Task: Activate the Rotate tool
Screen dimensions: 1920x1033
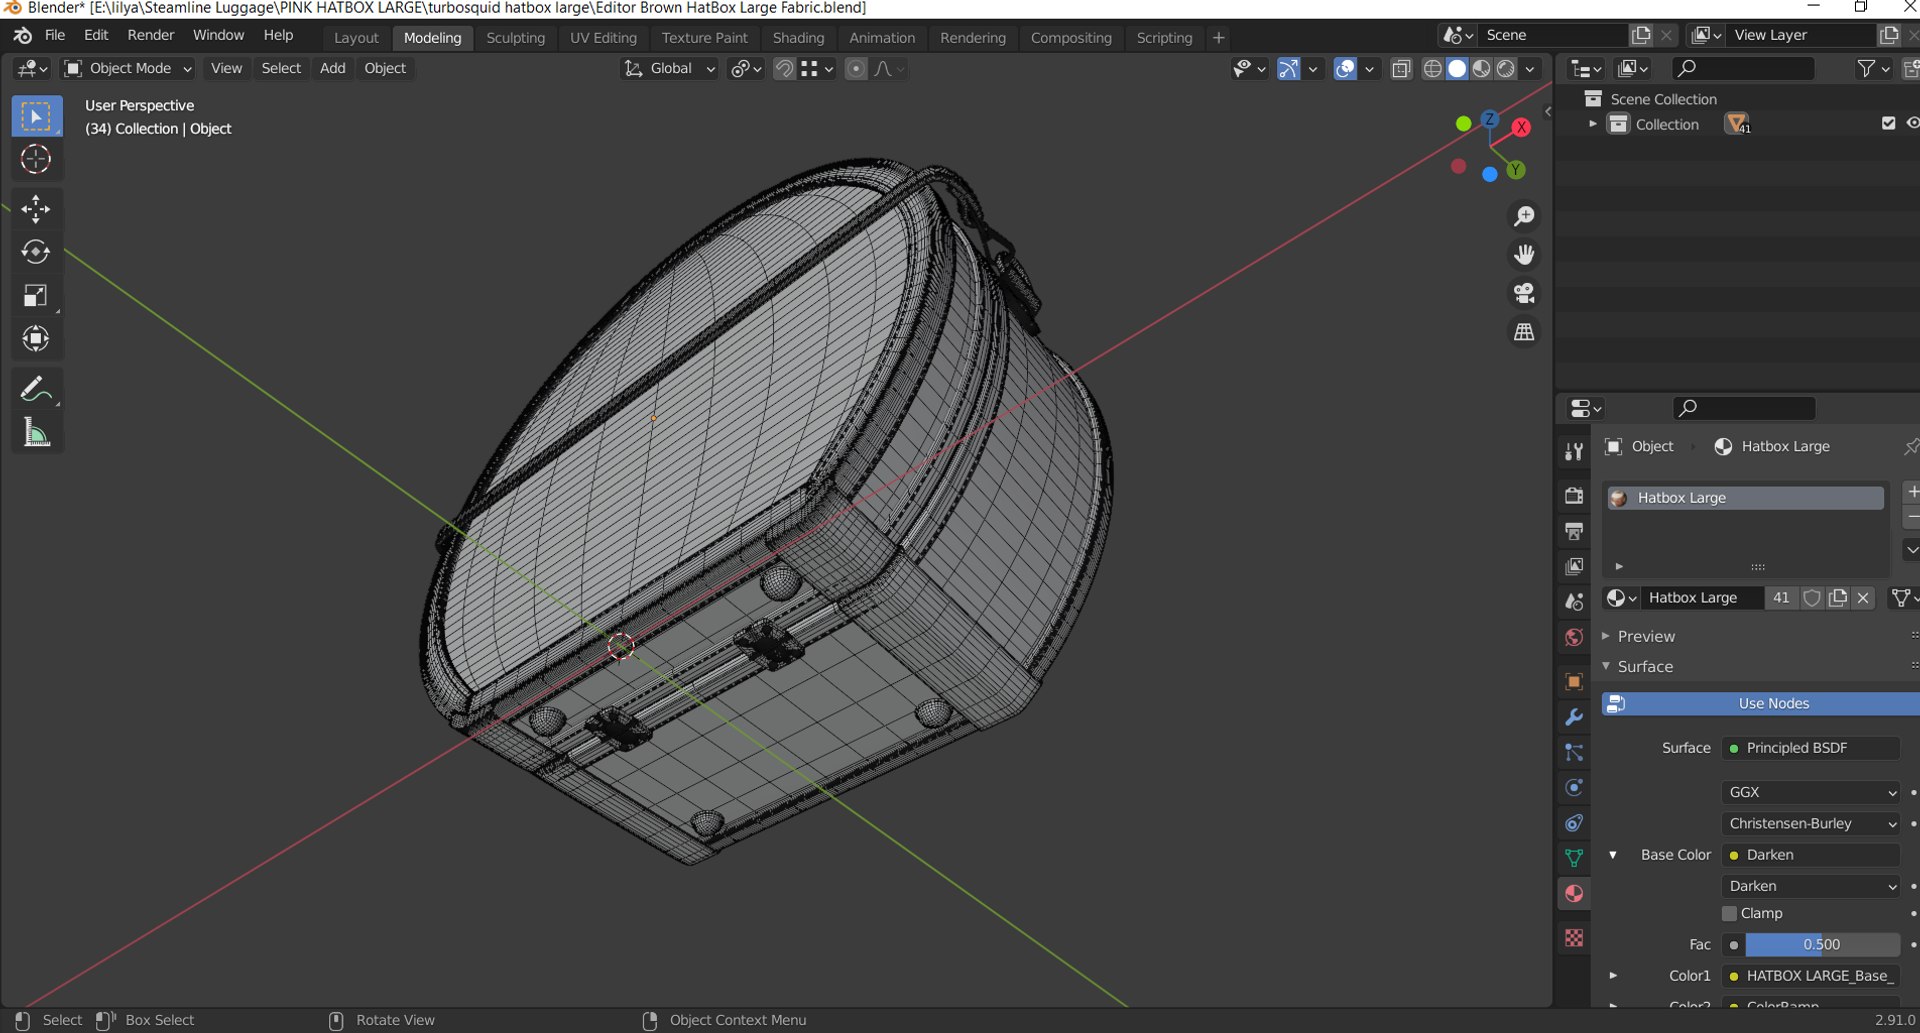Action: 36,252
